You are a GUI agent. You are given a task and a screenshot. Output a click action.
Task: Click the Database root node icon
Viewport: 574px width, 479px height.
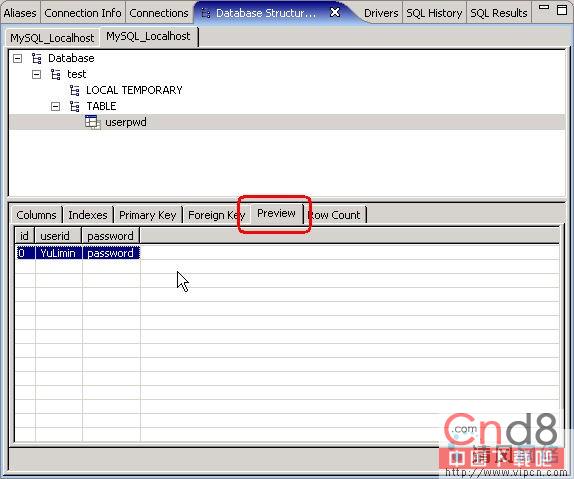point(37,58)
